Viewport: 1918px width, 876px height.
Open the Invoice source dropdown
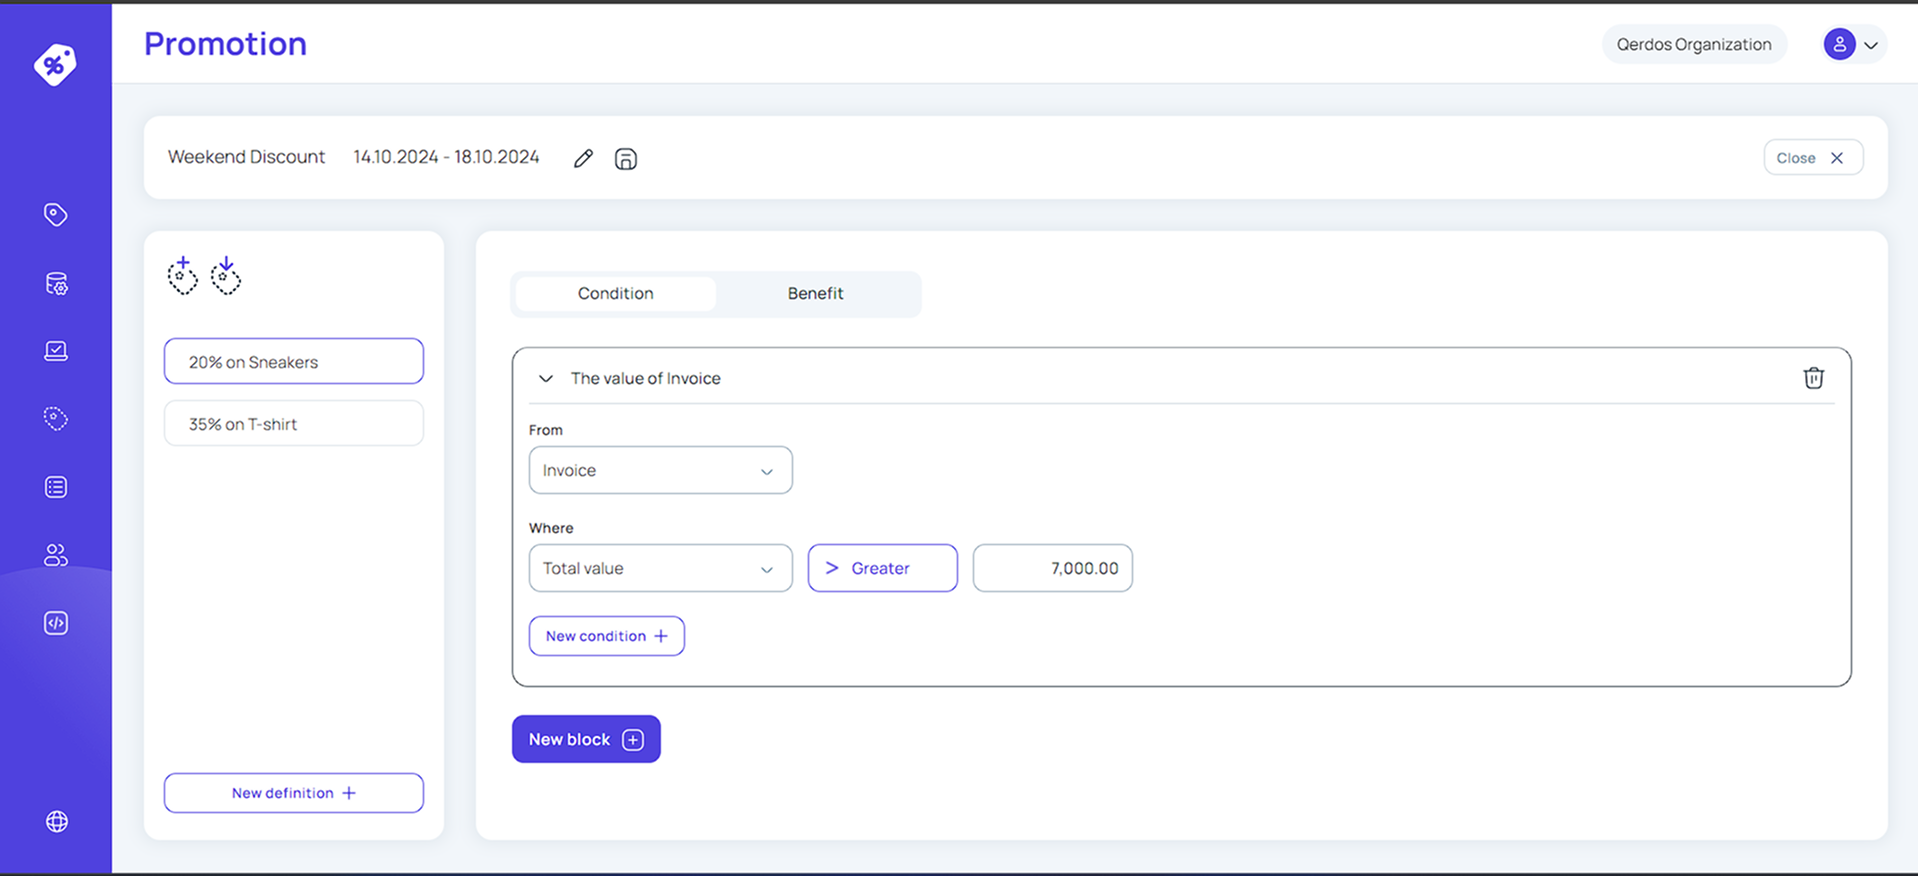(x=660, y=470)
